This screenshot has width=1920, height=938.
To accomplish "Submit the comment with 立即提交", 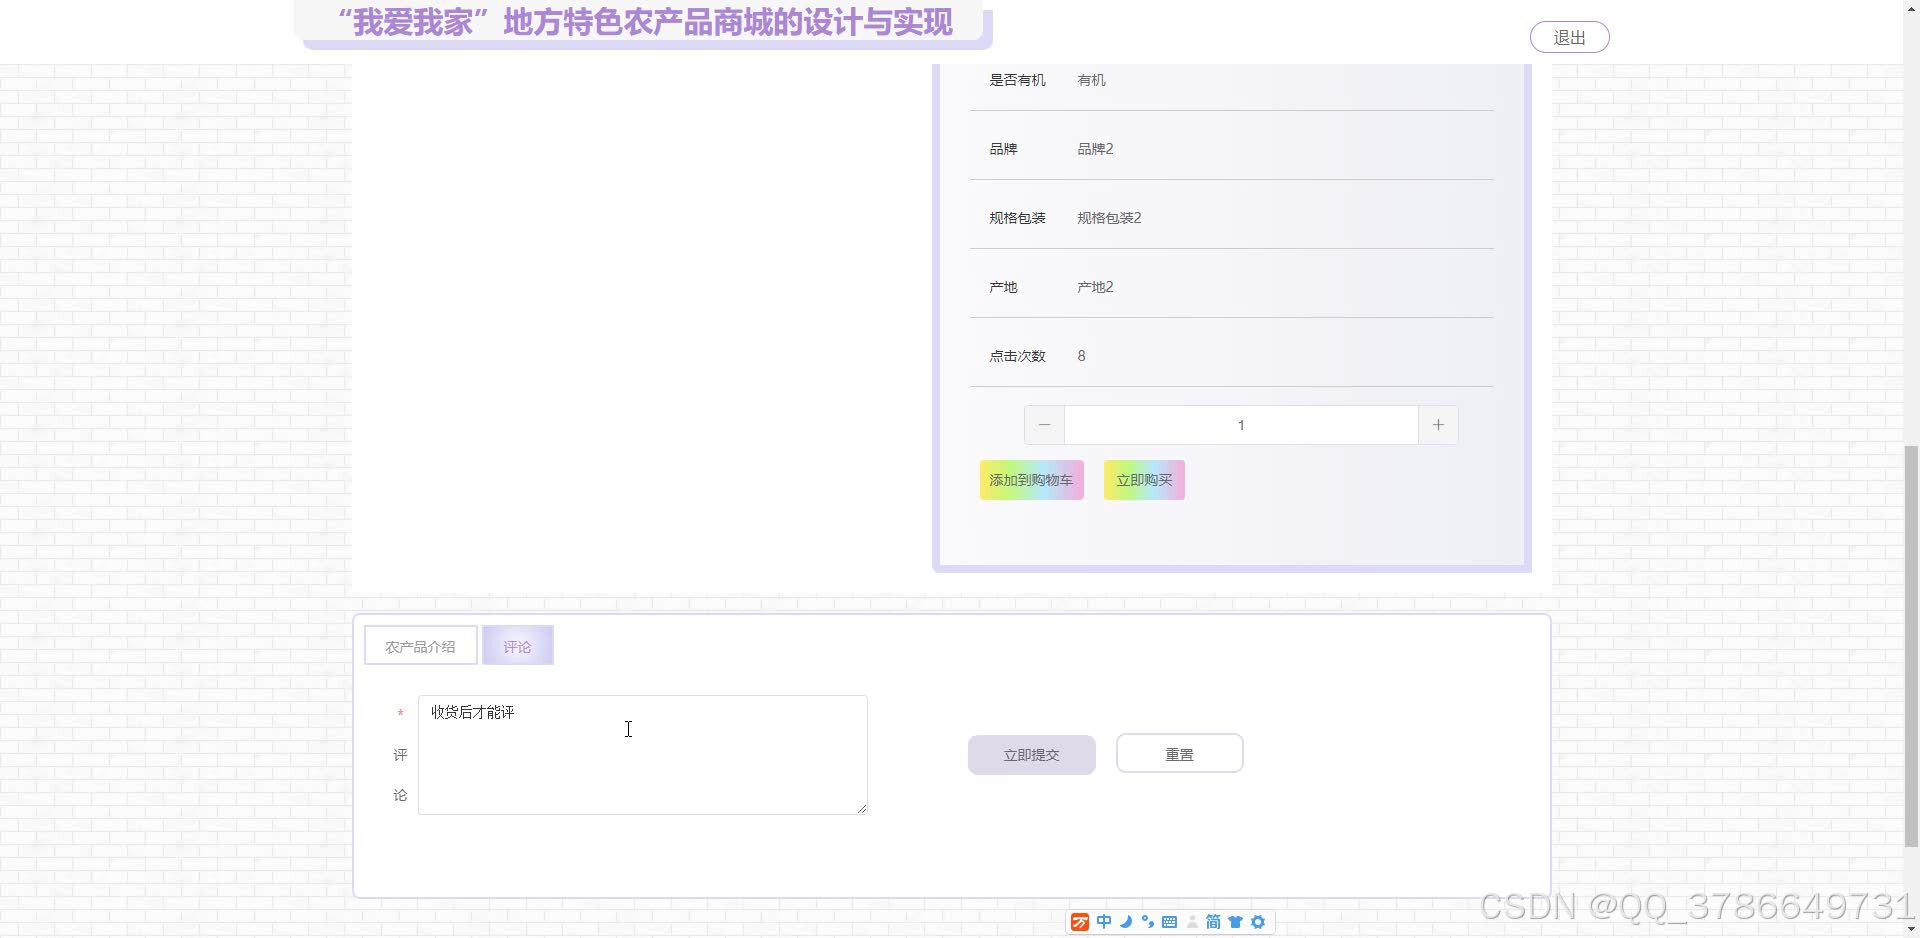I will coord(1031,754).
